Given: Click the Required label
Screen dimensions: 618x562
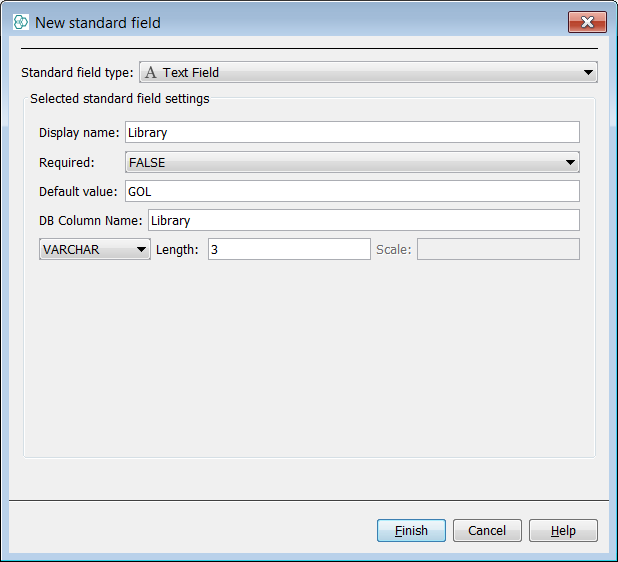Looking at the screenshot, I should point(67,162).
